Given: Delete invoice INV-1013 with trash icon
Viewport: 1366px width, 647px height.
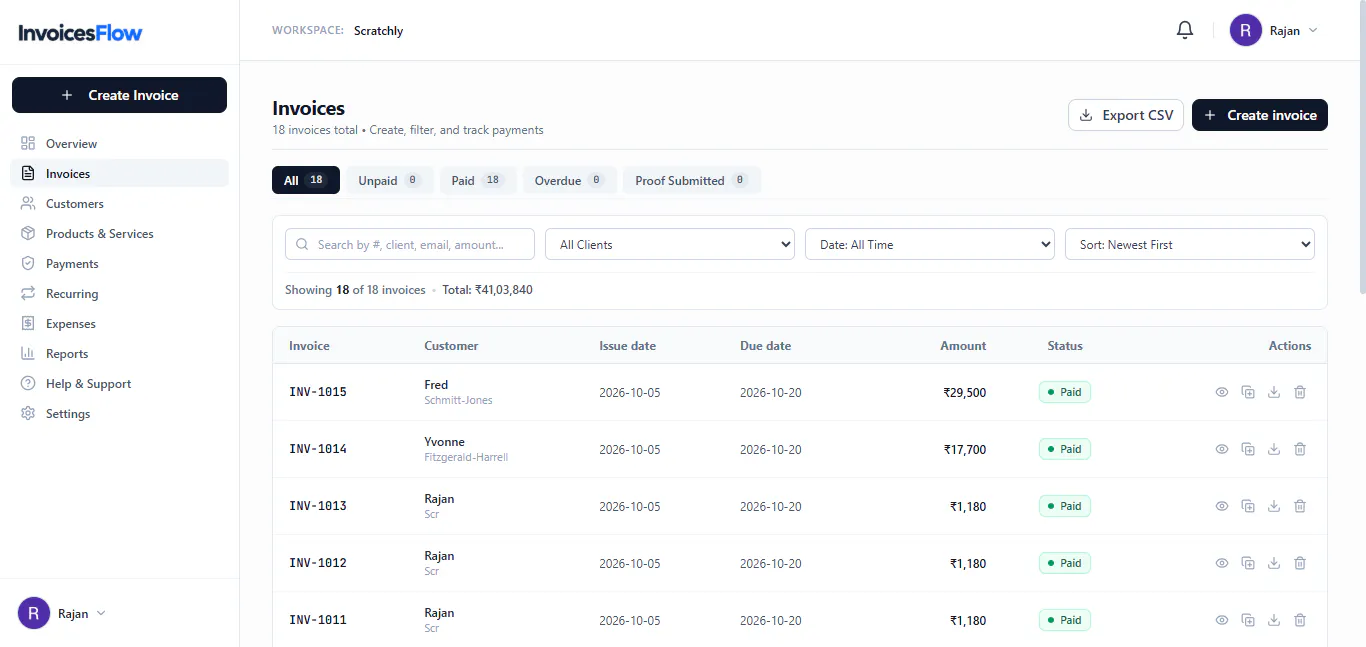Looking at the screenshot, I should pos(1300,506).
